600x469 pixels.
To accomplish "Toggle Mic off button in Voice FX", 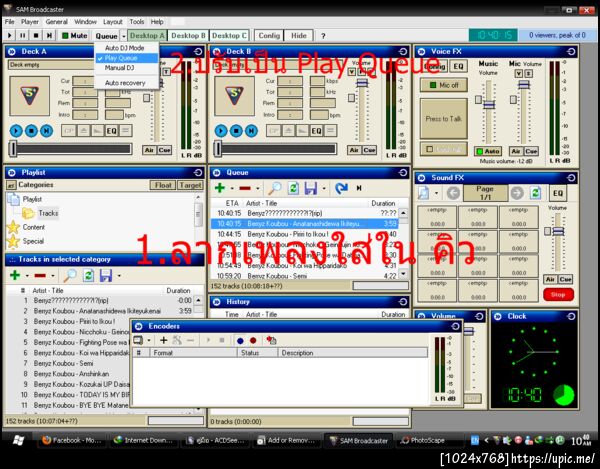I will coord(443,85).
